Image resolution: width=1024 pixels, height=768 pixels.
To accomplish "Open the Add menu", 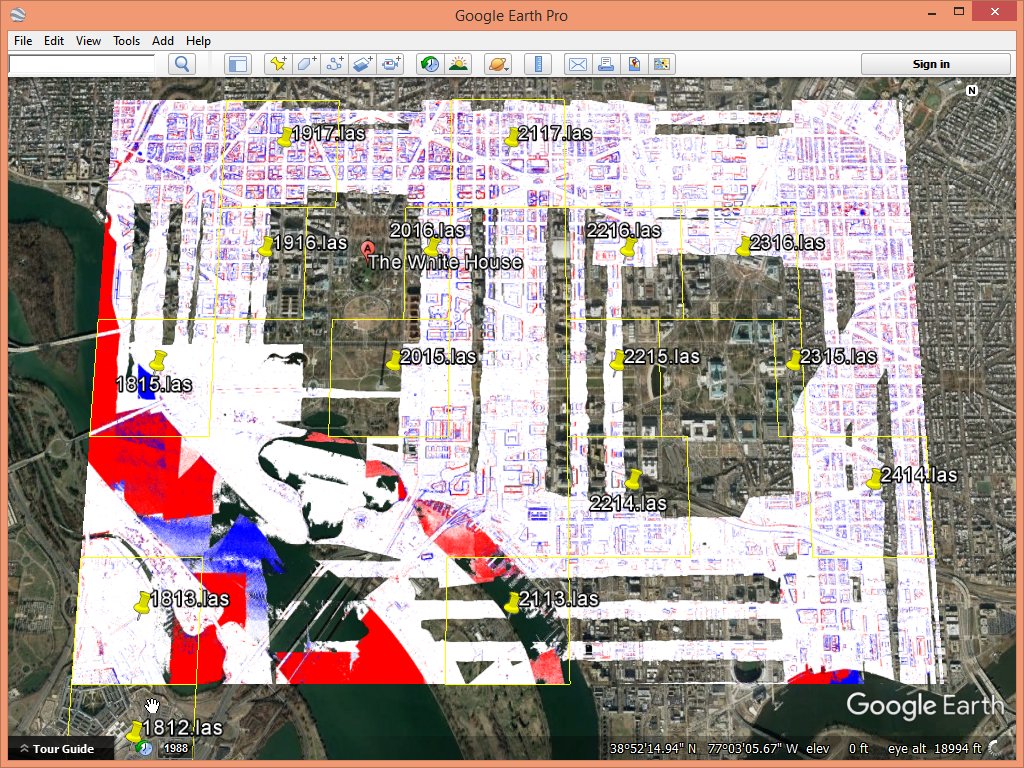I will (x=163, y=41).
